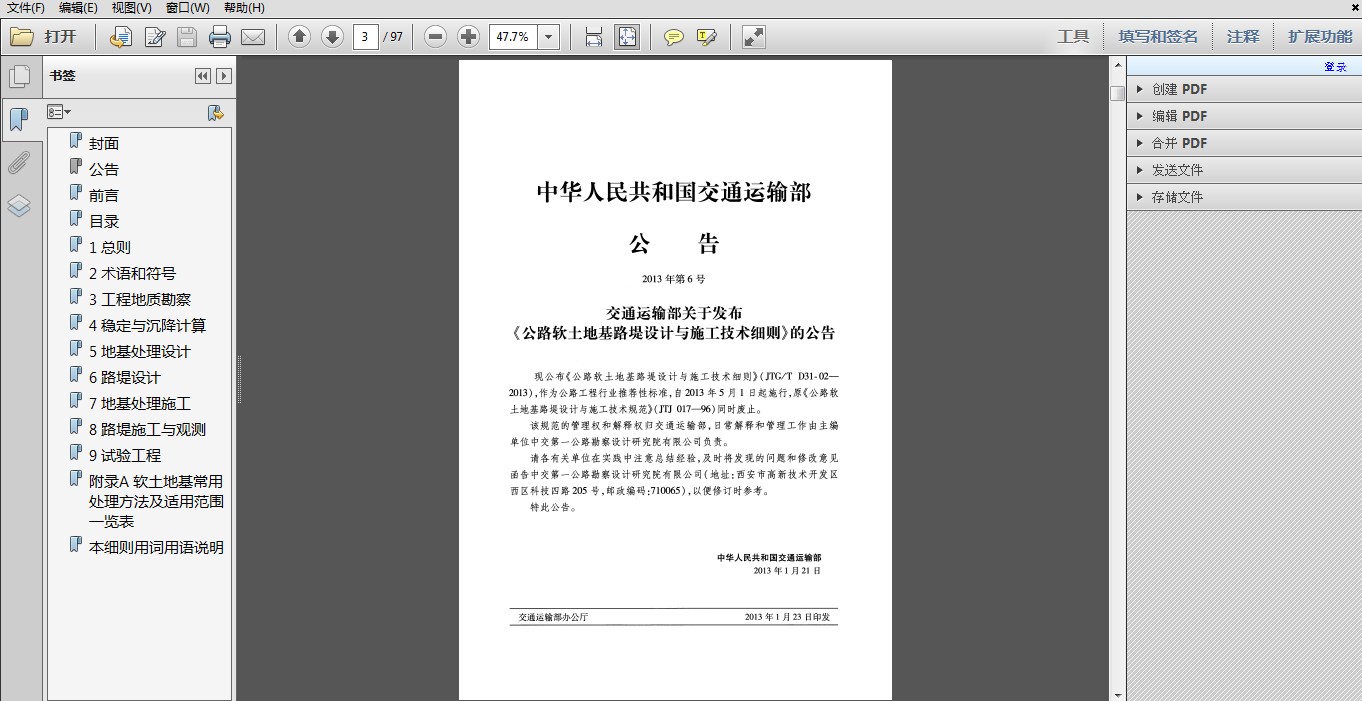Jump to the 6 路堤设计 bookmark
Viewport: 1362px width, 701px height.
(124, 377)
